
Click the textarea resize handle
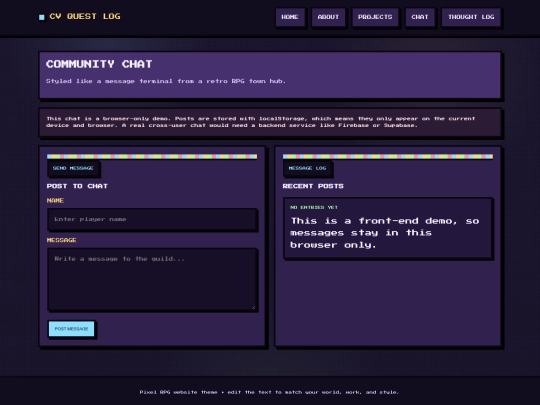pos(254,307)
